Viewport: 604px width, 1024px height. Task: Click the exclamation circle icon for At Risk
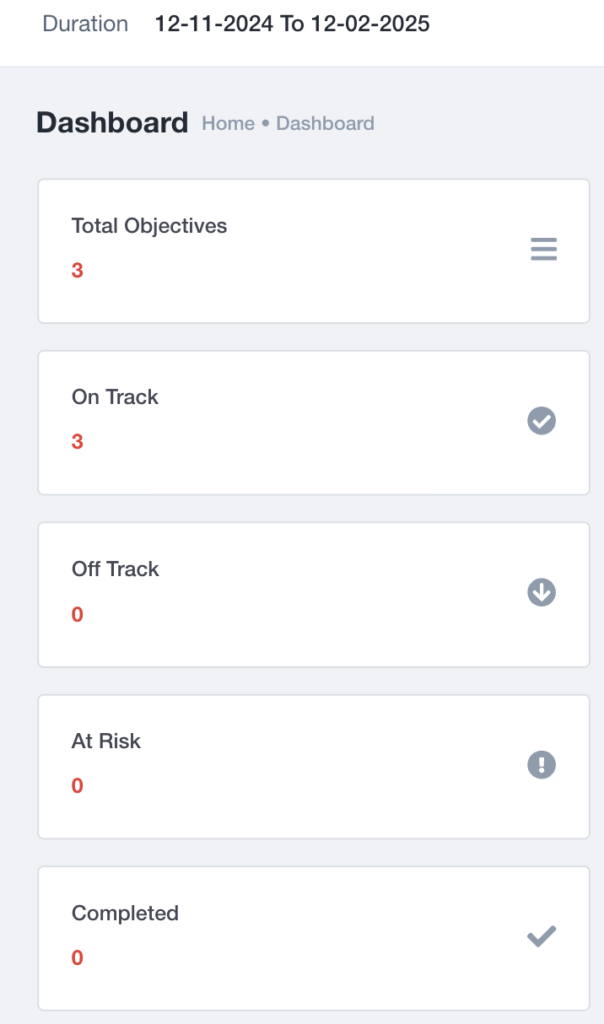(541, 764)
